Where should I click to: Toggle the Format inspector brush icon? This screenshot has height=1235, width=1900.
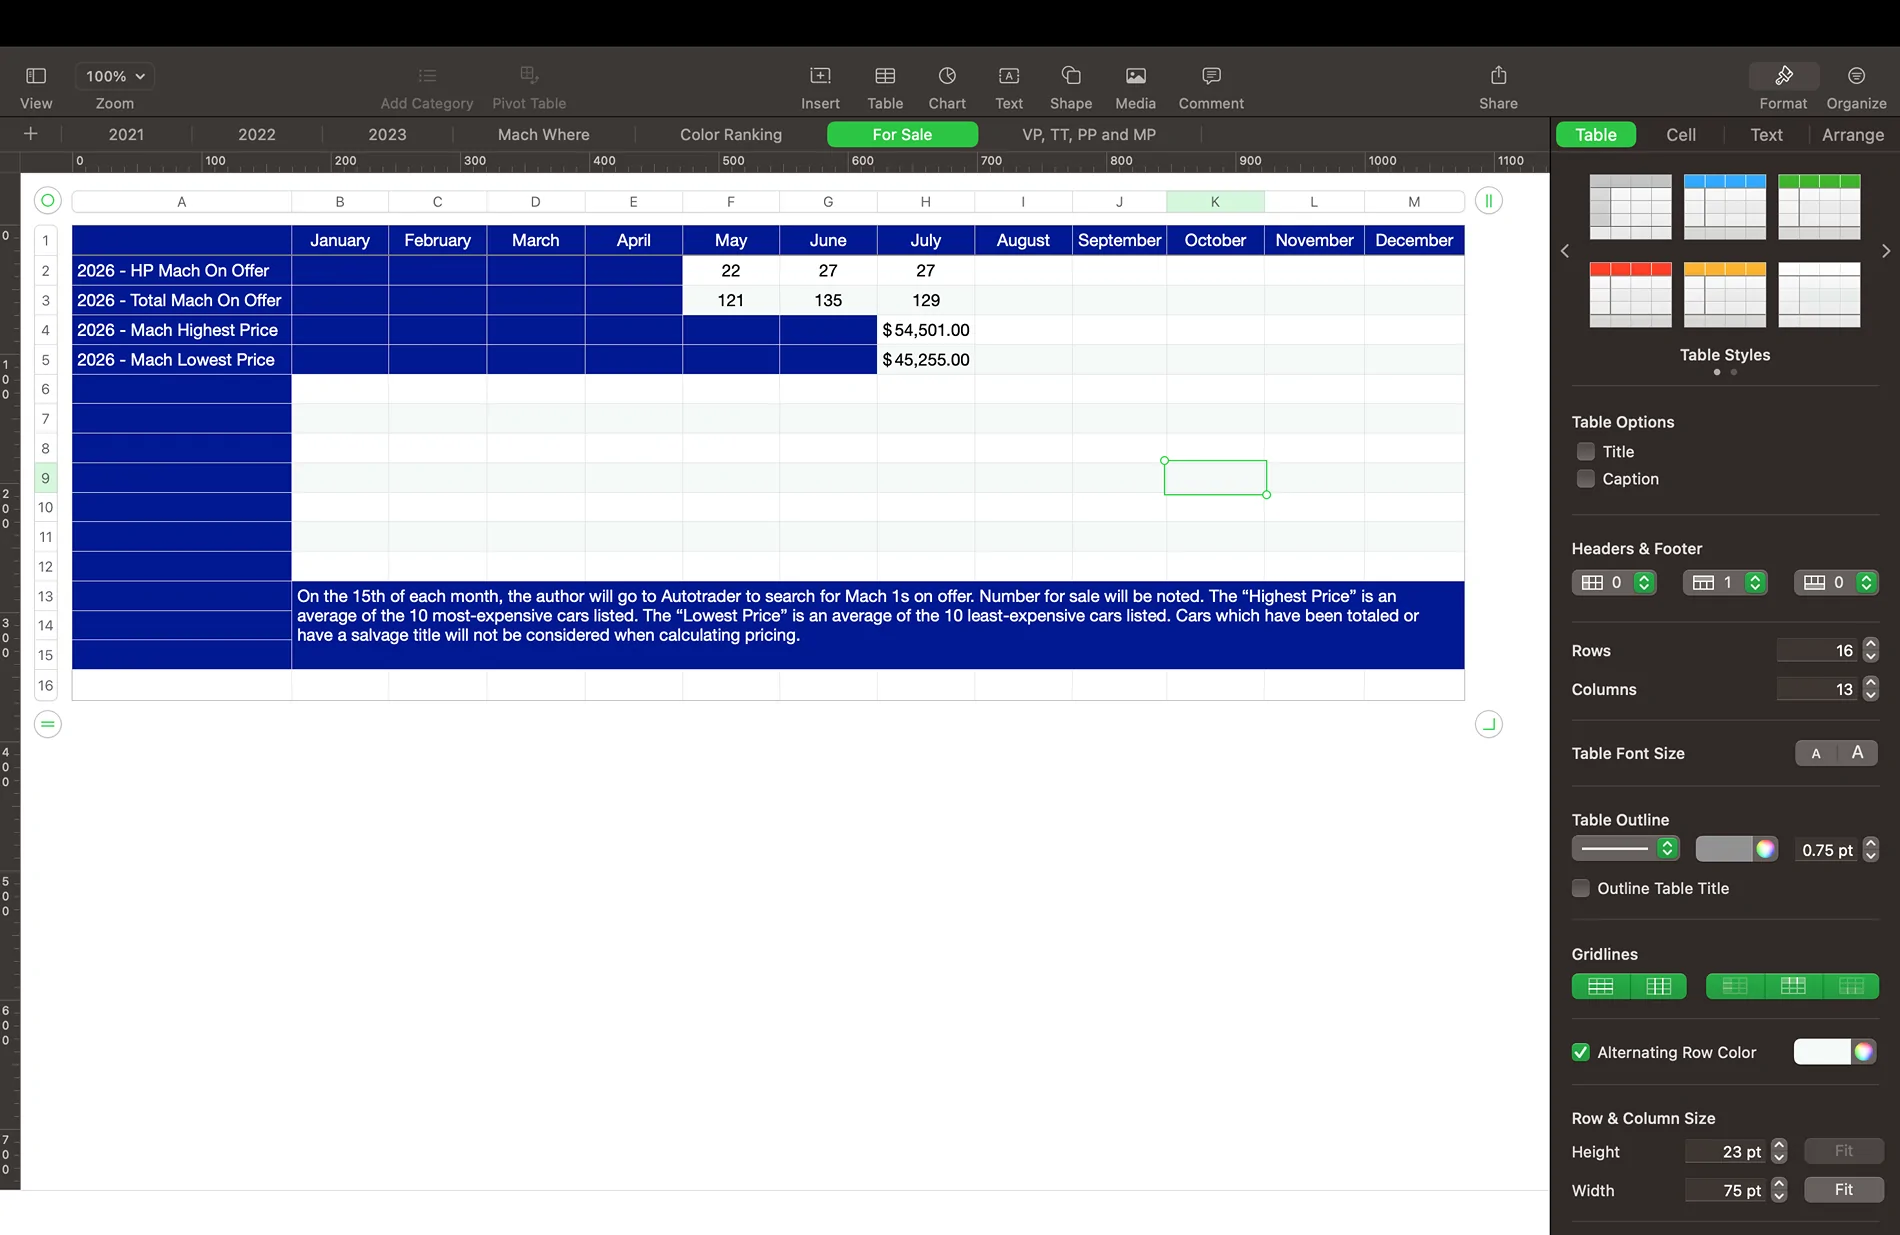point(1784,76)
